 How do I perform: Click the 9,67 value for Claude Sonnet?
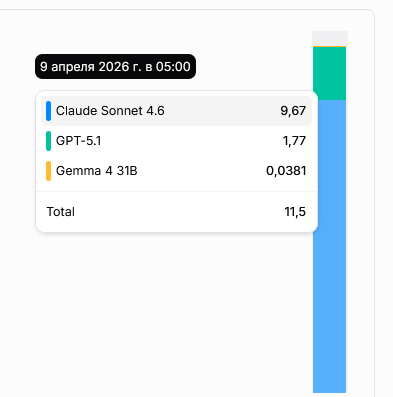pyautogui.click(x=293, y=111)
